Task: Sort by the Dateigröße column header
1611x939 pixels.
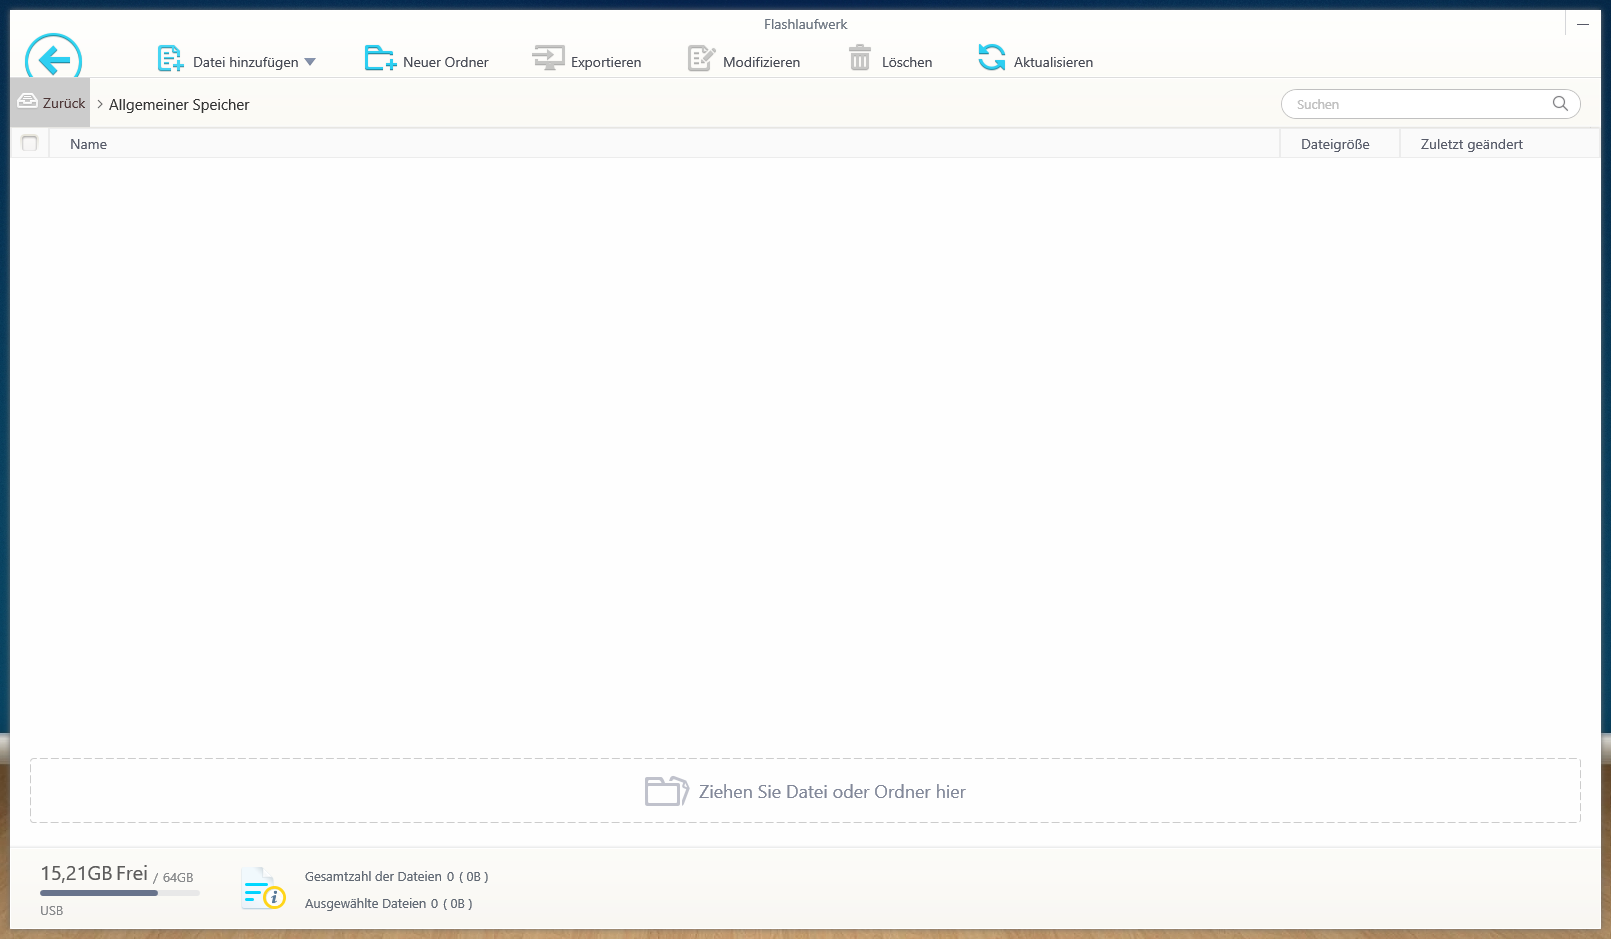Action: click(1335, 144)
